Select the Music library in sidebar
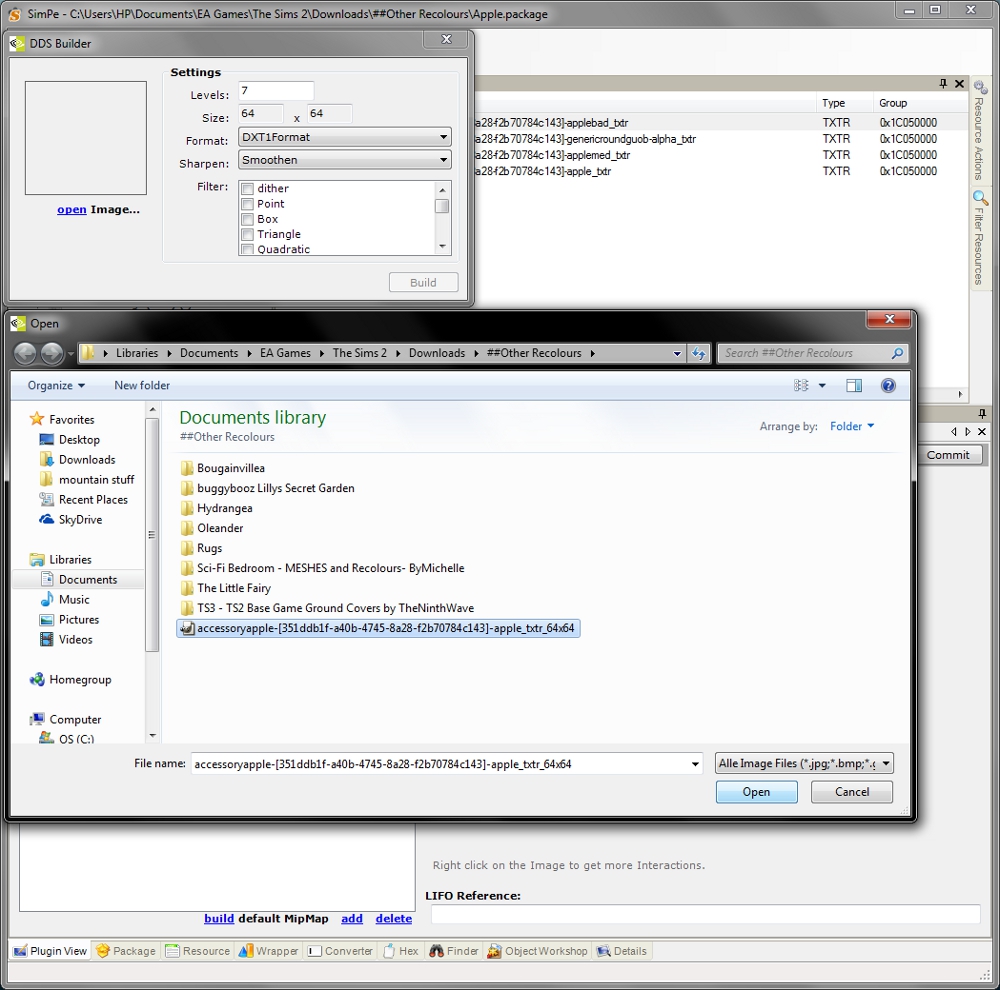Viewport: 1000px width, 990px height. click(73, 600)
